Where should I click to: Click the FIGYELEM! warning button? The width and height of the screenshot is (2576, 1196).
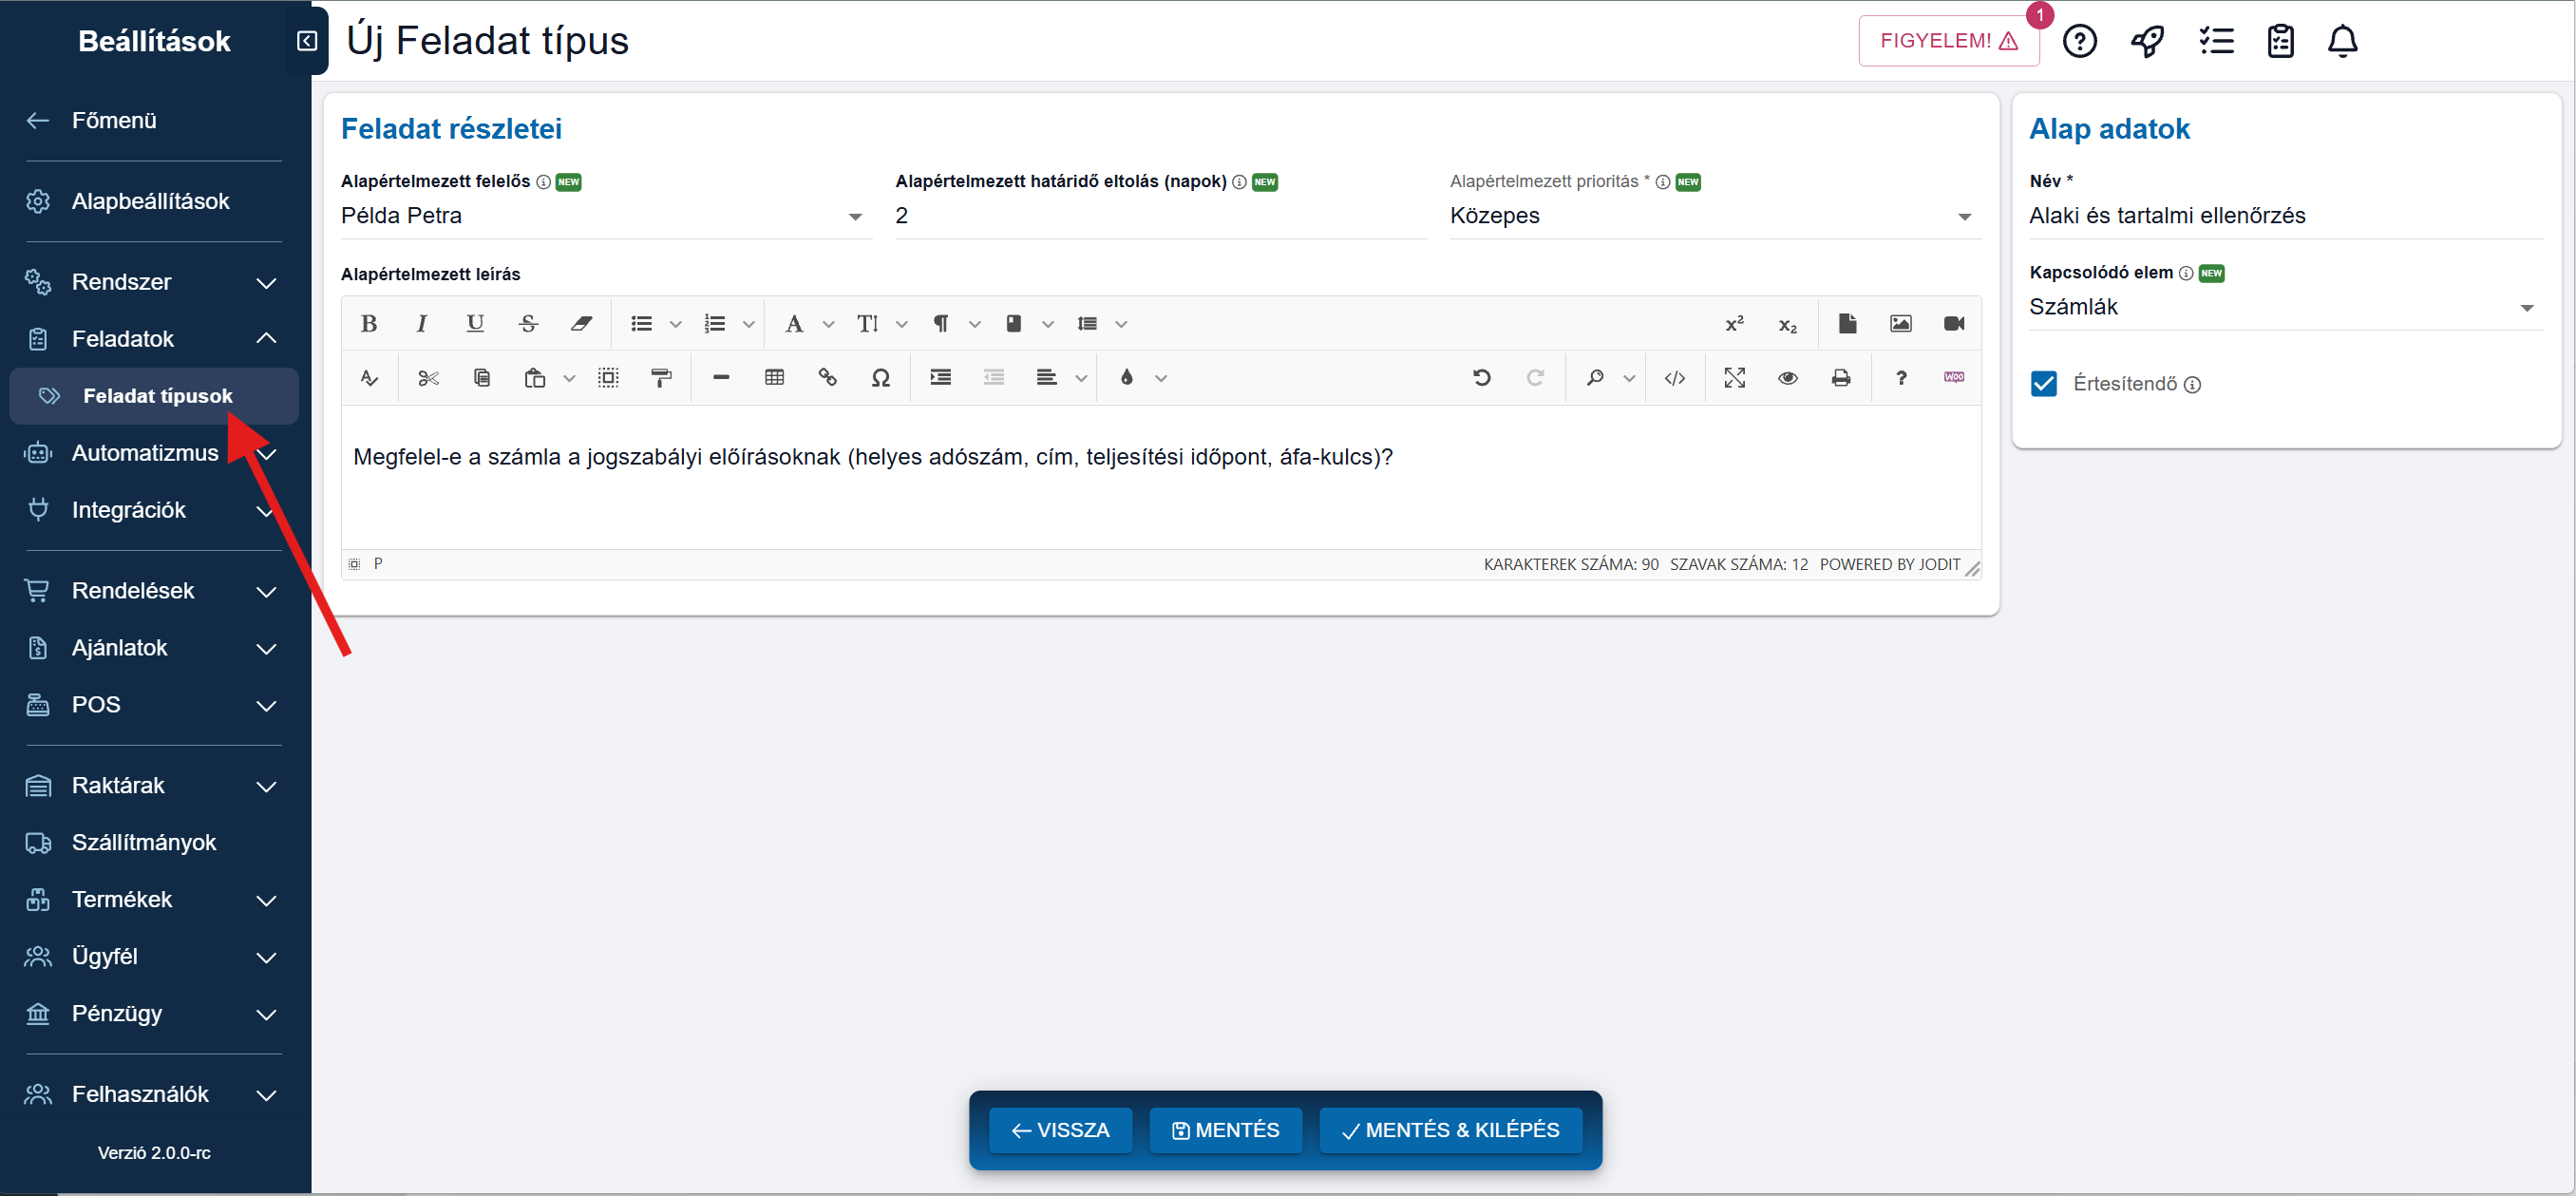click(1947, 41)
